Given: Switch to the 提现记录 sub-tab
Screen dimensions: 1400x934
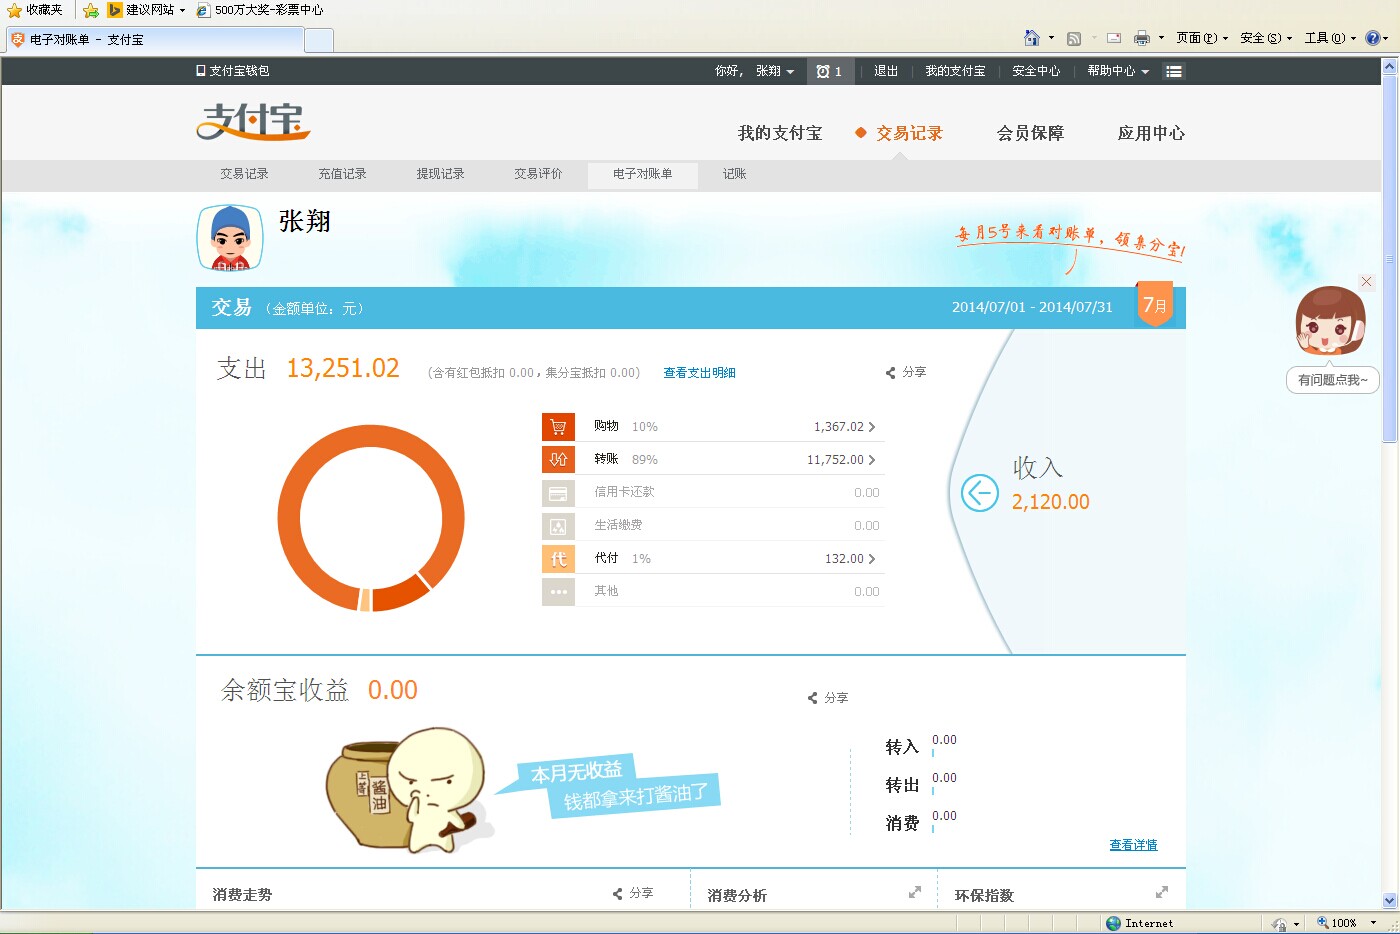Looking at the screenshot, I should pos(440,174).
